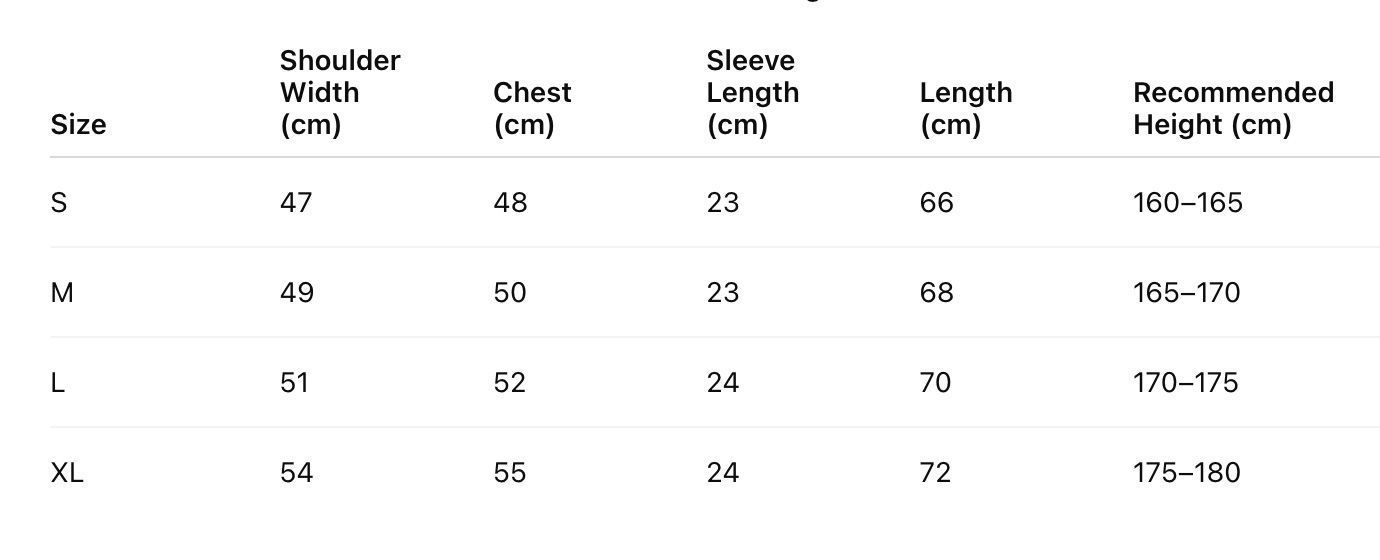Click shoulder width value 54 for XL
This screenshot has width=1380, height=560.
[296, 473]
